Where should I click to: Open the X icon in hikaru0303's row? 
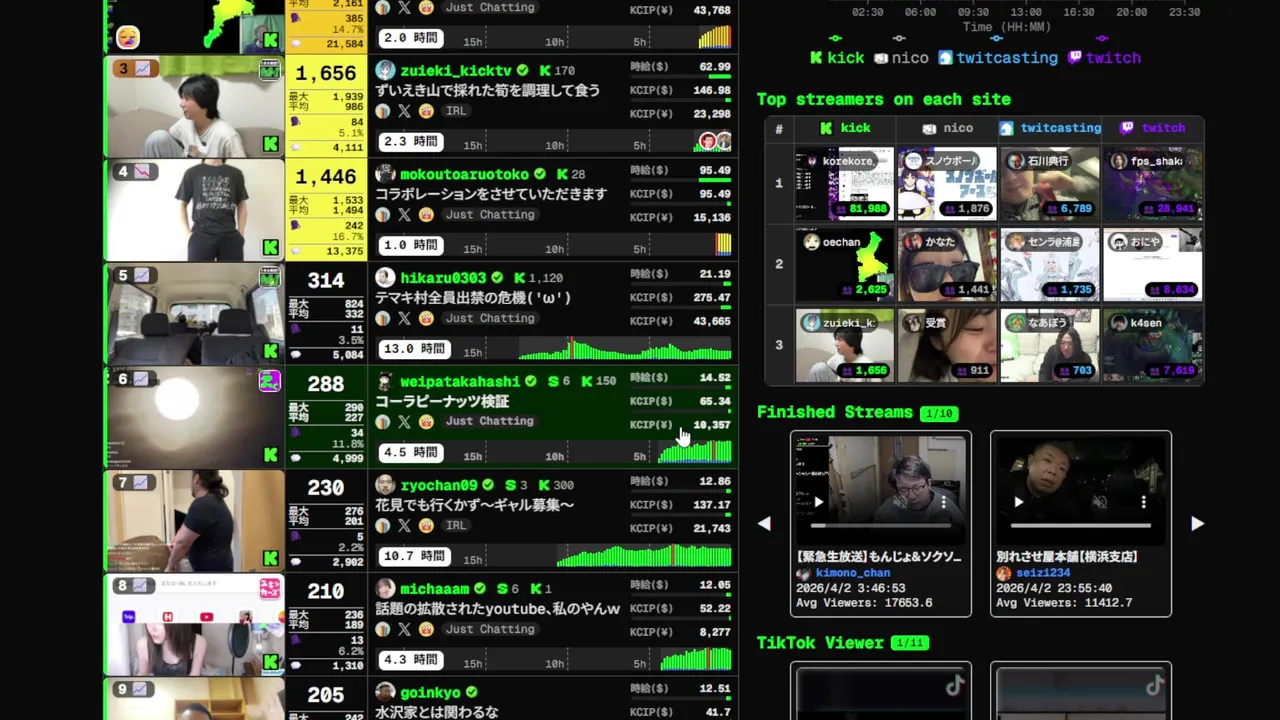[404, 318]
